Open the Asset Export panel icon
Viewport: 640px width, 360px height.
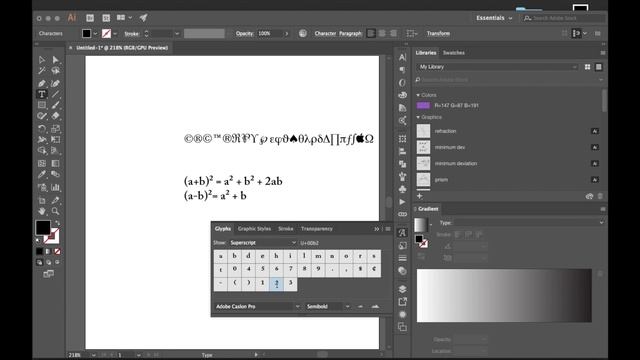[x=402, y=302]
